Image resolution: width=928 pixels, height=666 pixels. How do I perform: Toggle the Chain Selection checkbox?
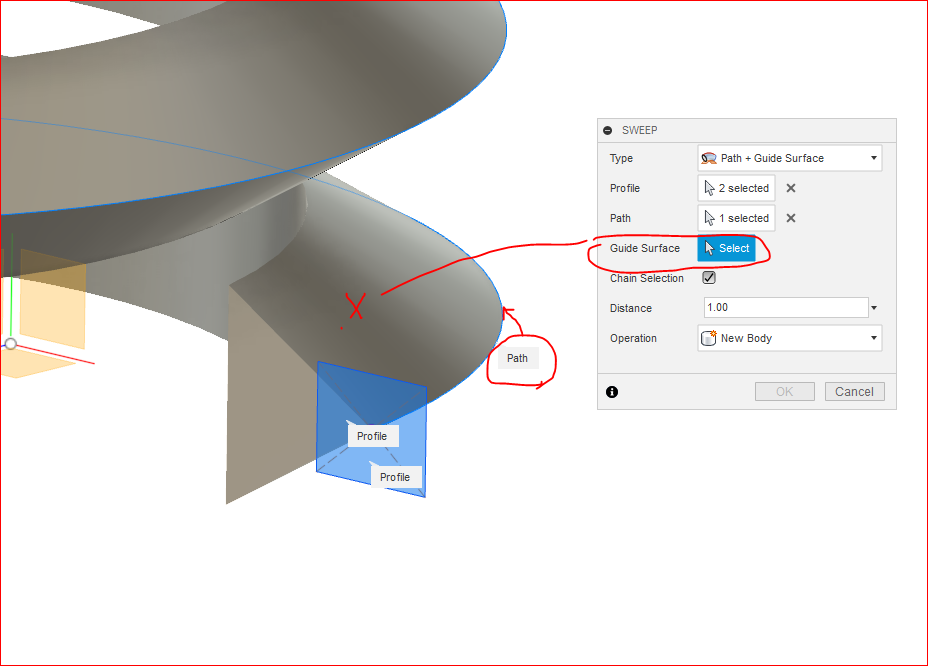[x=709, y=278]
